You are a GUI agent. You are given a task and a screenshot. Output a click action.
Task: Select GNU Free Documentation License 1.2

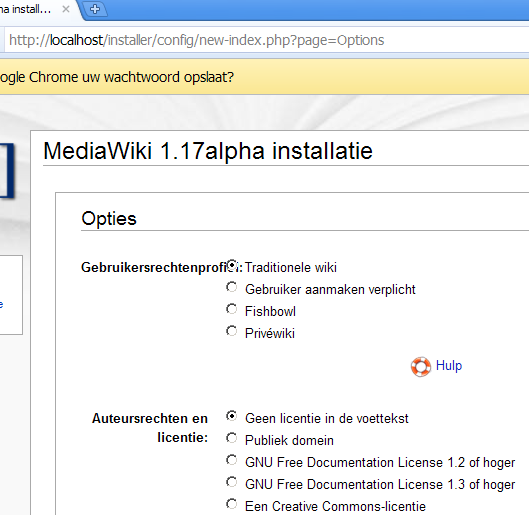pos(231,460)
